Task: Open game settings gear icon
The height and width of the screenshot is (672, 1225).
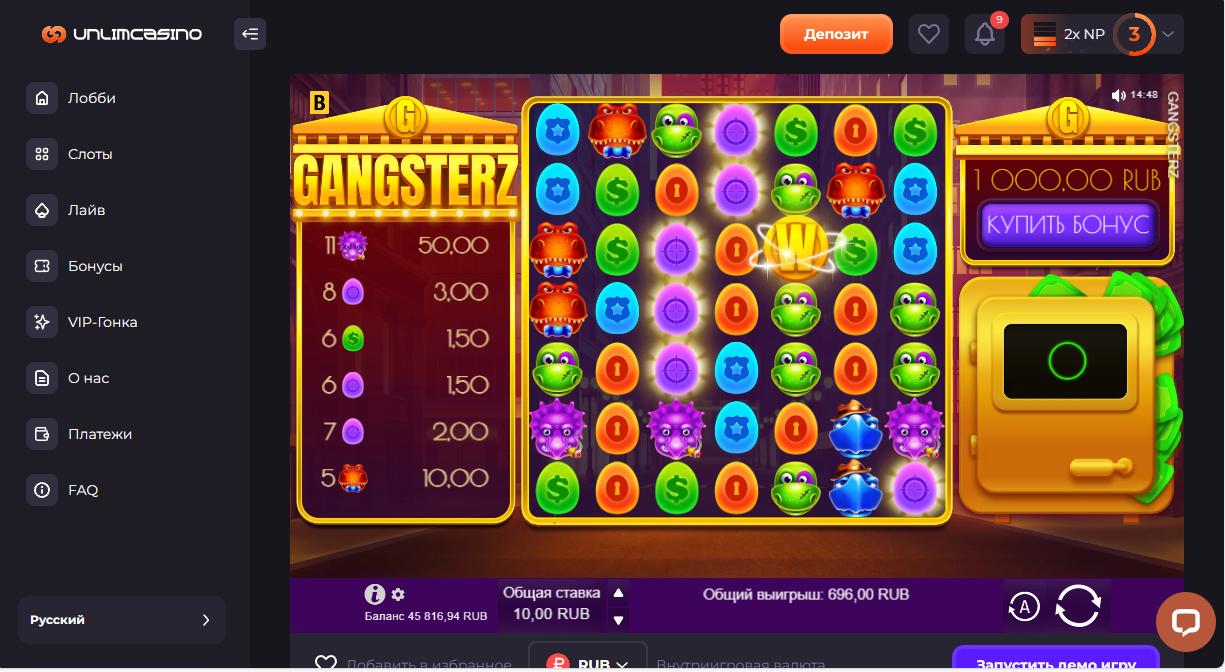Action: click(x=398, y=594)
